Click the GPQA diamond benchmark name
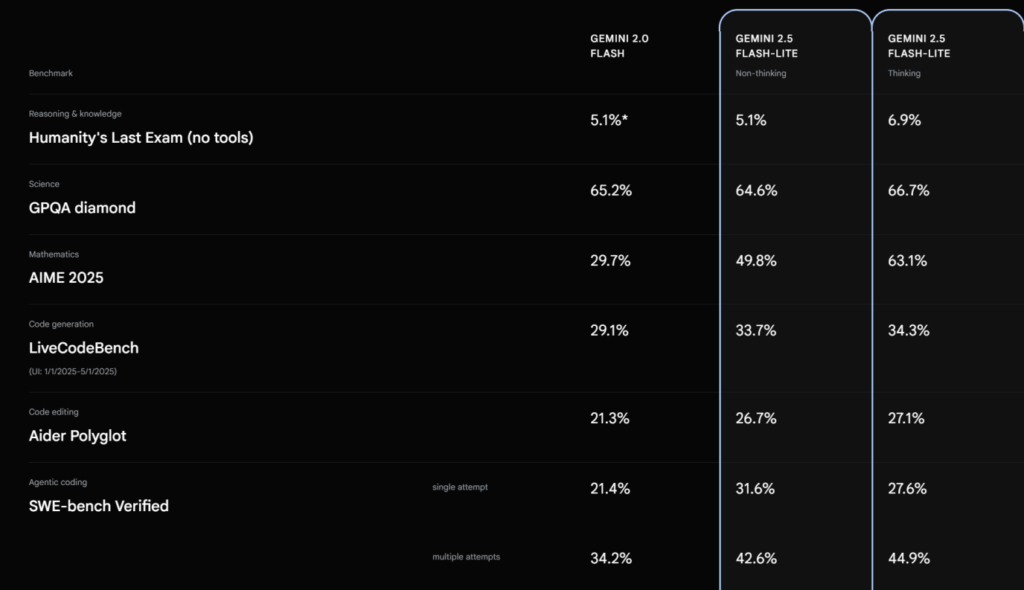 (x=82, y=208)
